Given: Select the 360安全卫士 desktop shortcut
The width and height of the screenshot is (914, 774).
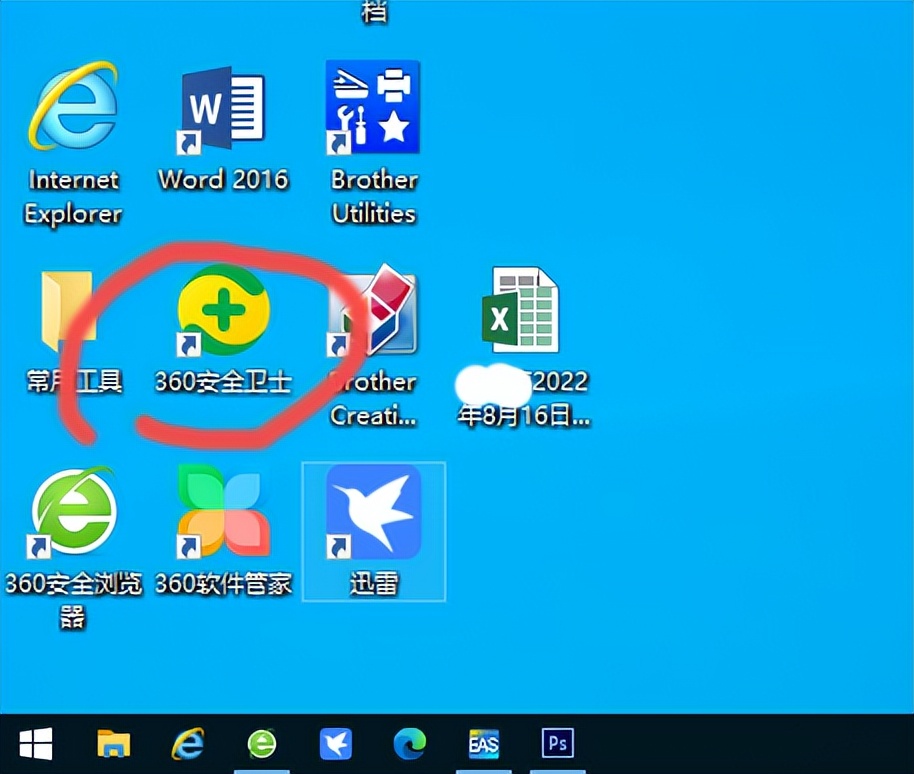Looking at the screenshot, I should (x=223, y=309).
